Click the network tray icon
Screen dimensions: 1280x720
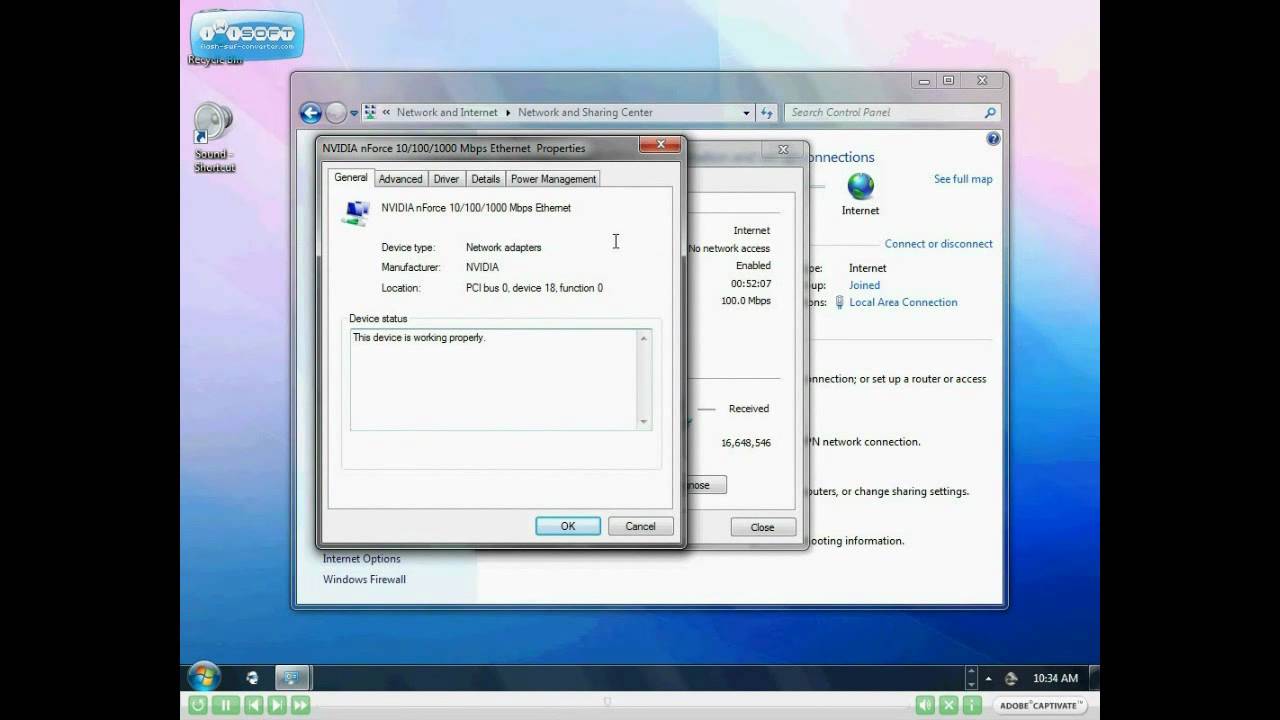click(x=1011, y=678)
